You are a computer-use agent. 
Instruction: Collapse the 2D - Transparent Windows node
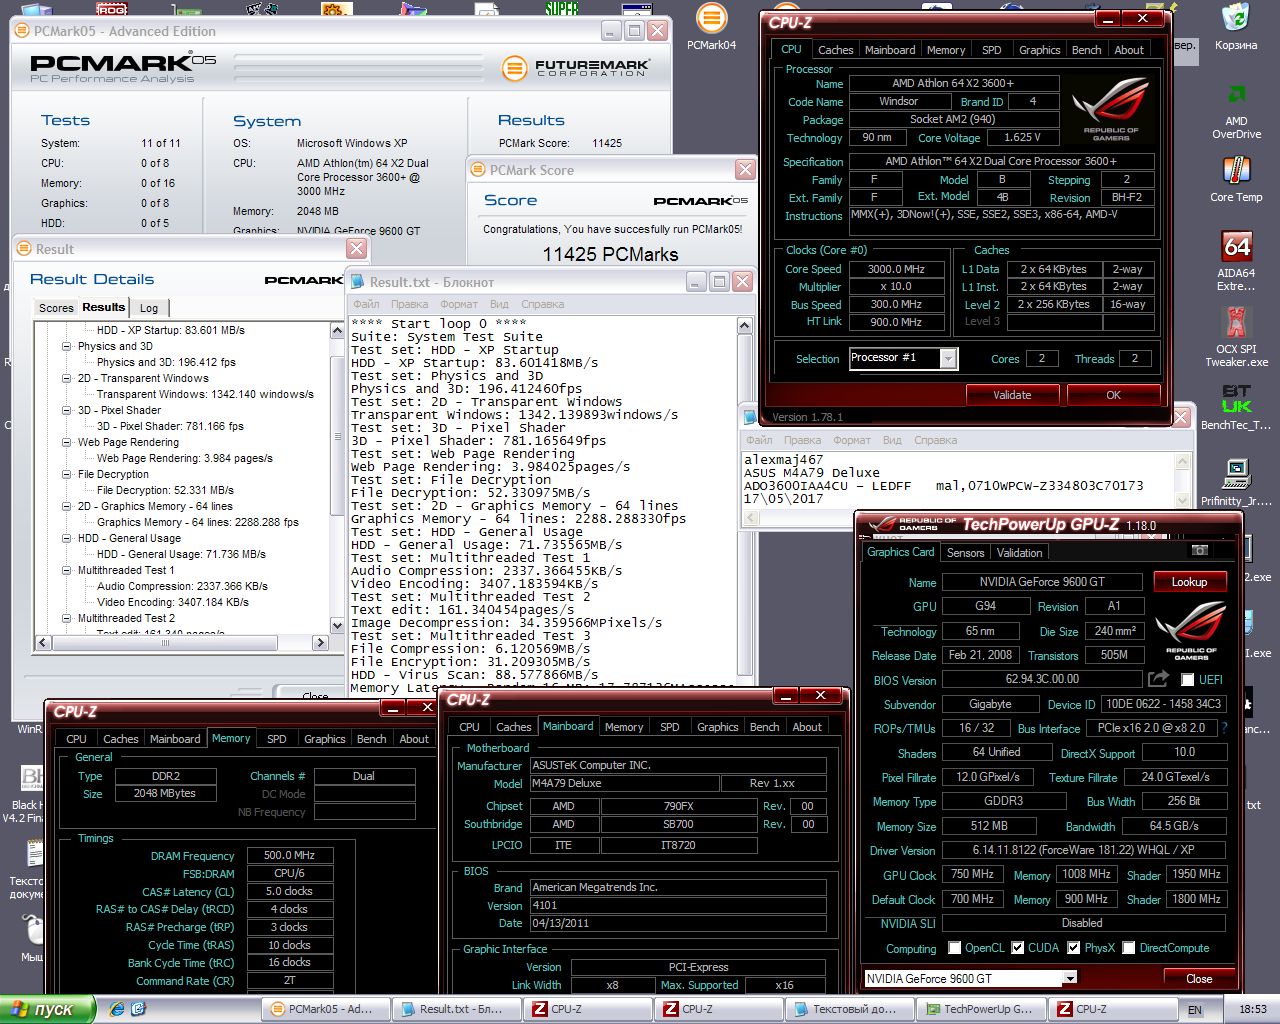pos(67,378)
